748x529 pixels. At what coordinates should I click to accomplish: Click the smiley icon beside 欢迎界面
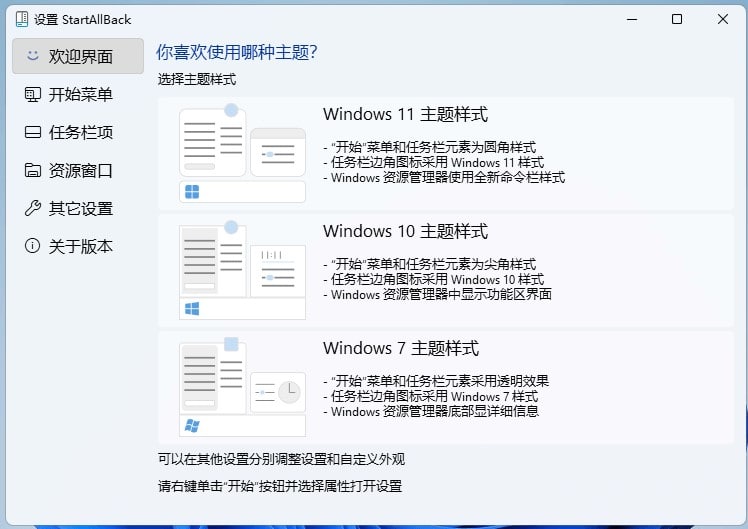[32, 56]
